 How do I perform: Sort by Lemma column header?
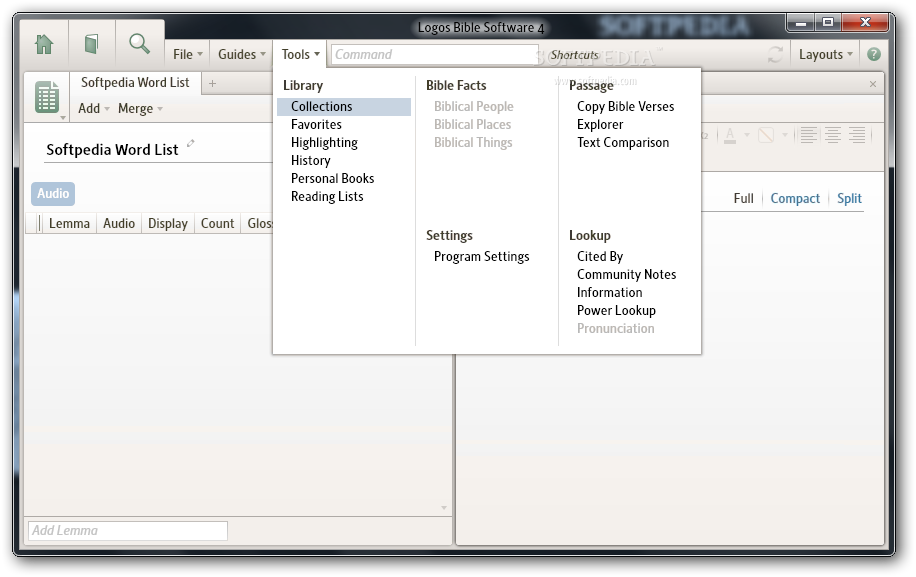pos(69,224)
